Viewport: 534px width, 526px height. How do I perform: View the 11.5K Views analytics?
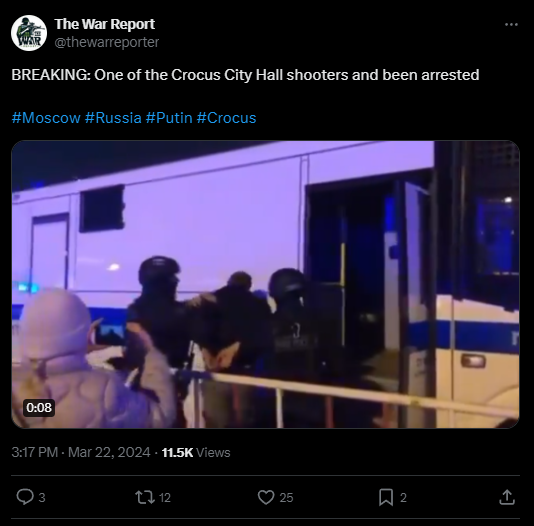coord(196,452)
